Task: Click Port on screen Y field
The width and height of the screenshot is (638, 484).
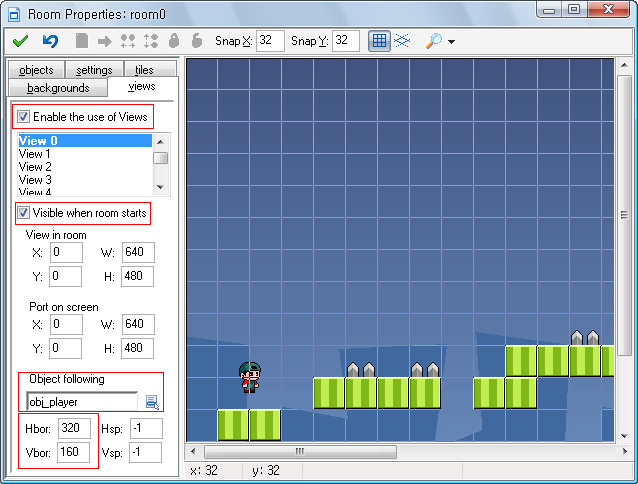Action: pyautogui.click(x=66, y=348)
